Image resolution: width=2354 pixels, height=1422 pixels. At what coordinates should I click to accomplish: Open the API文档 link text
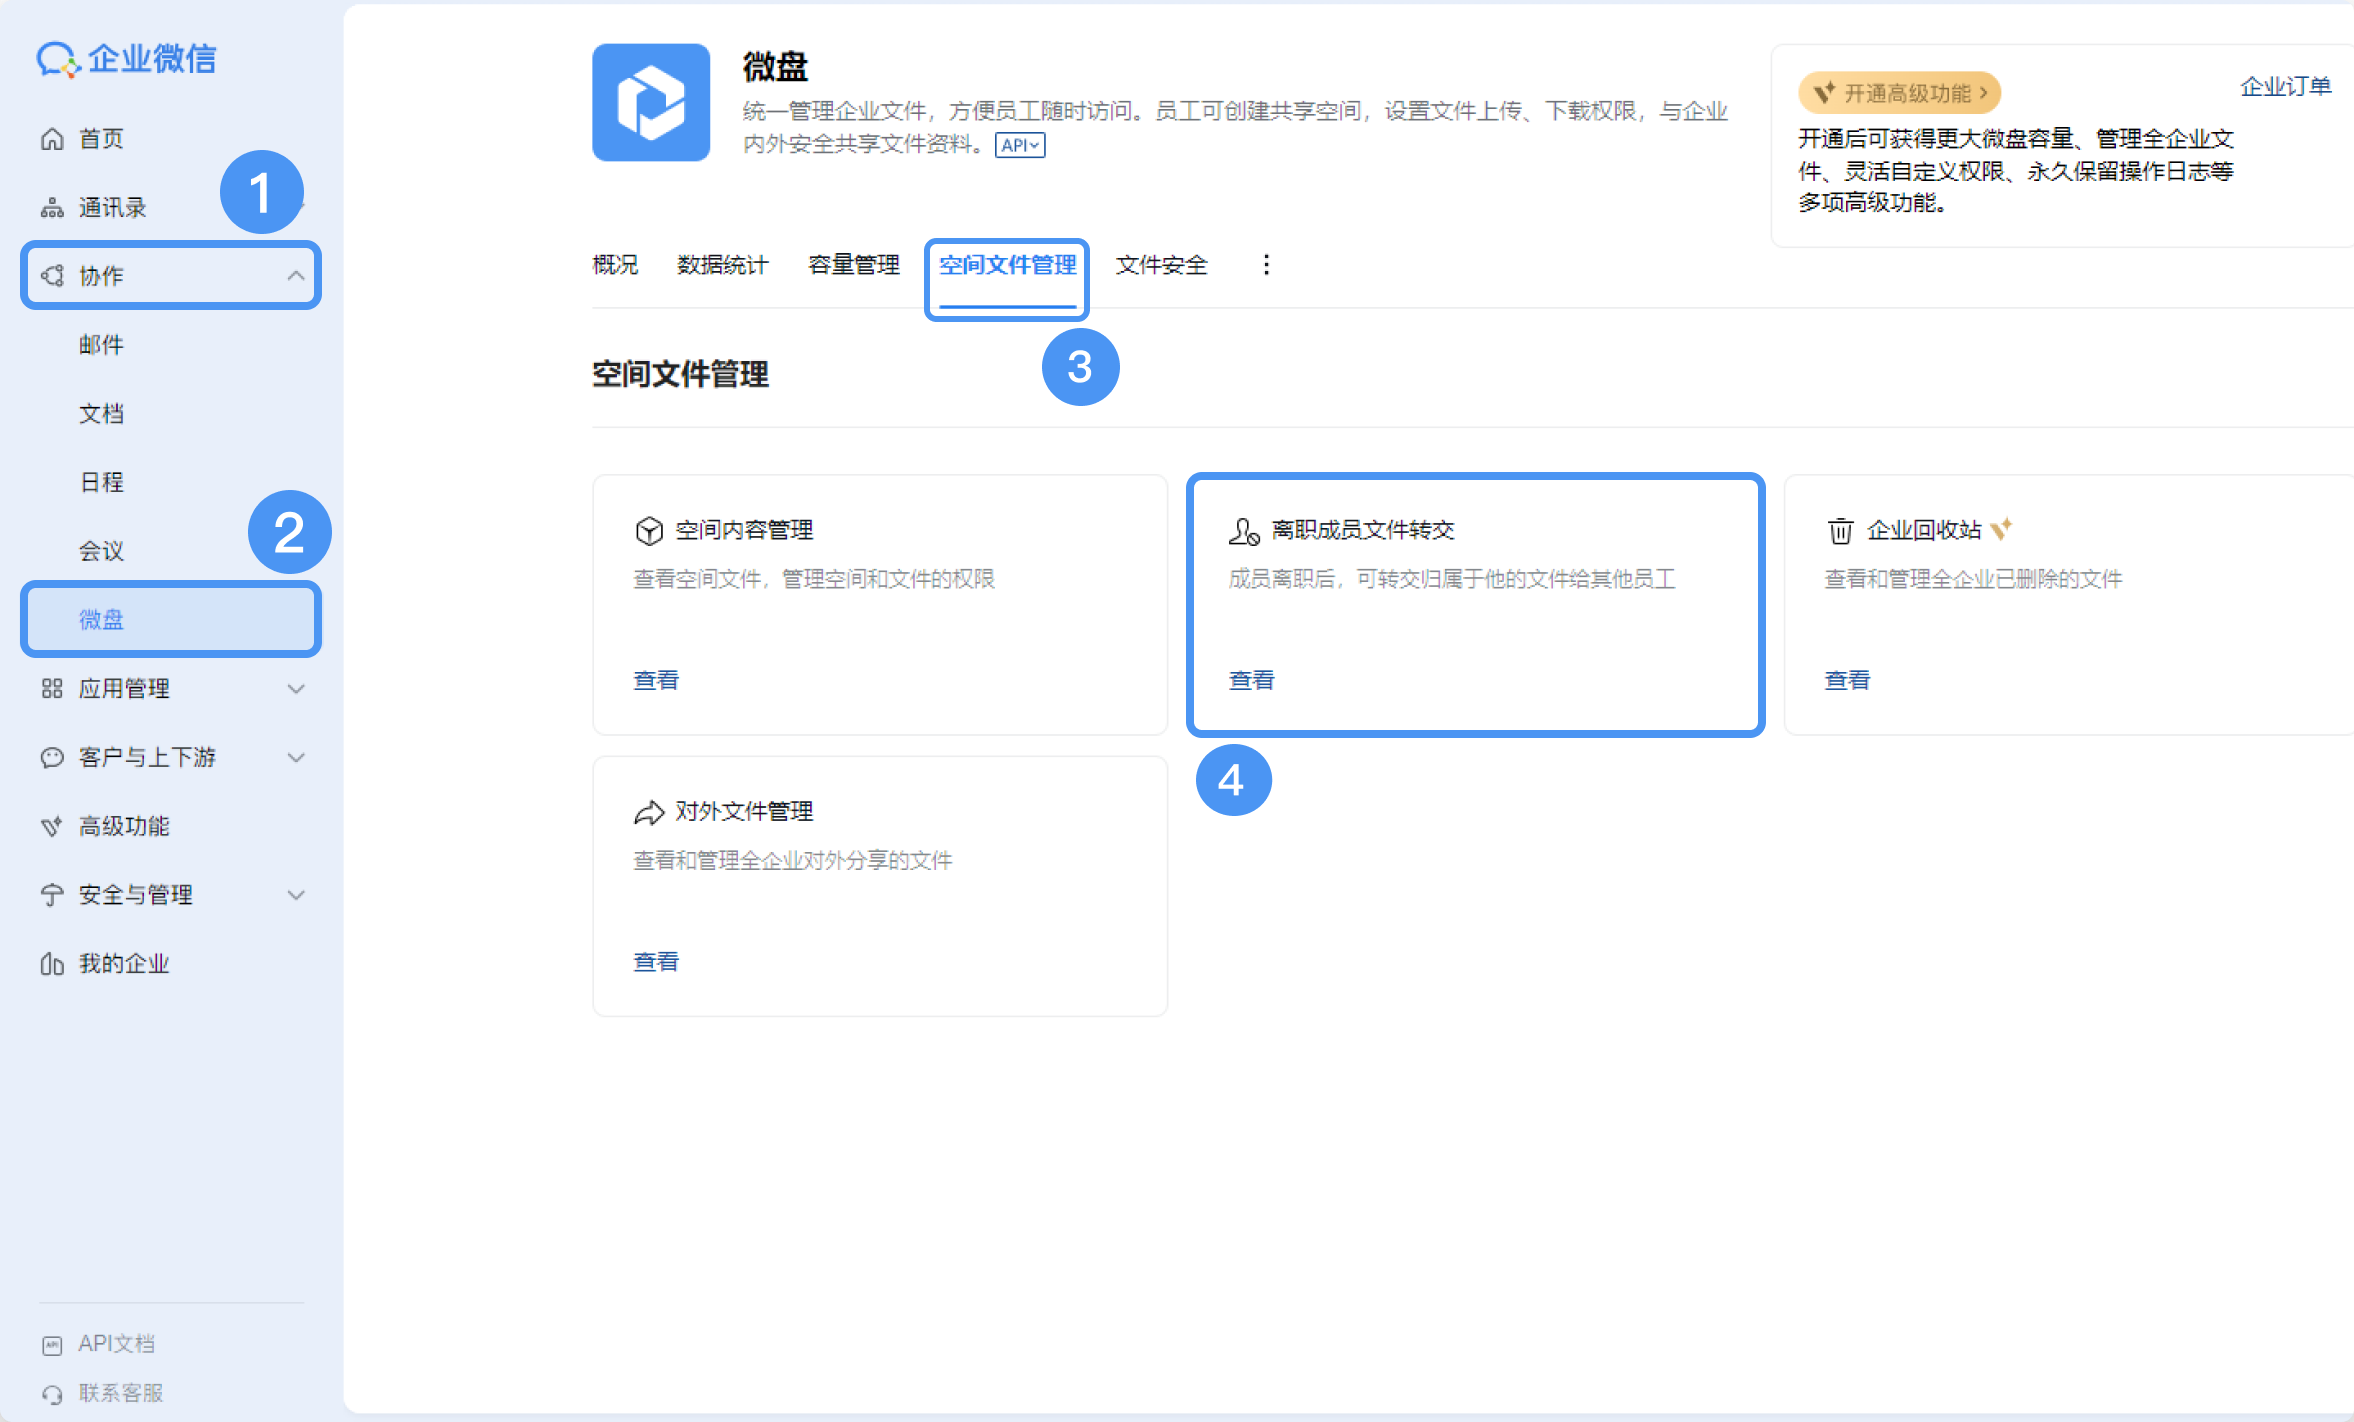click(x=117, y=1345)
